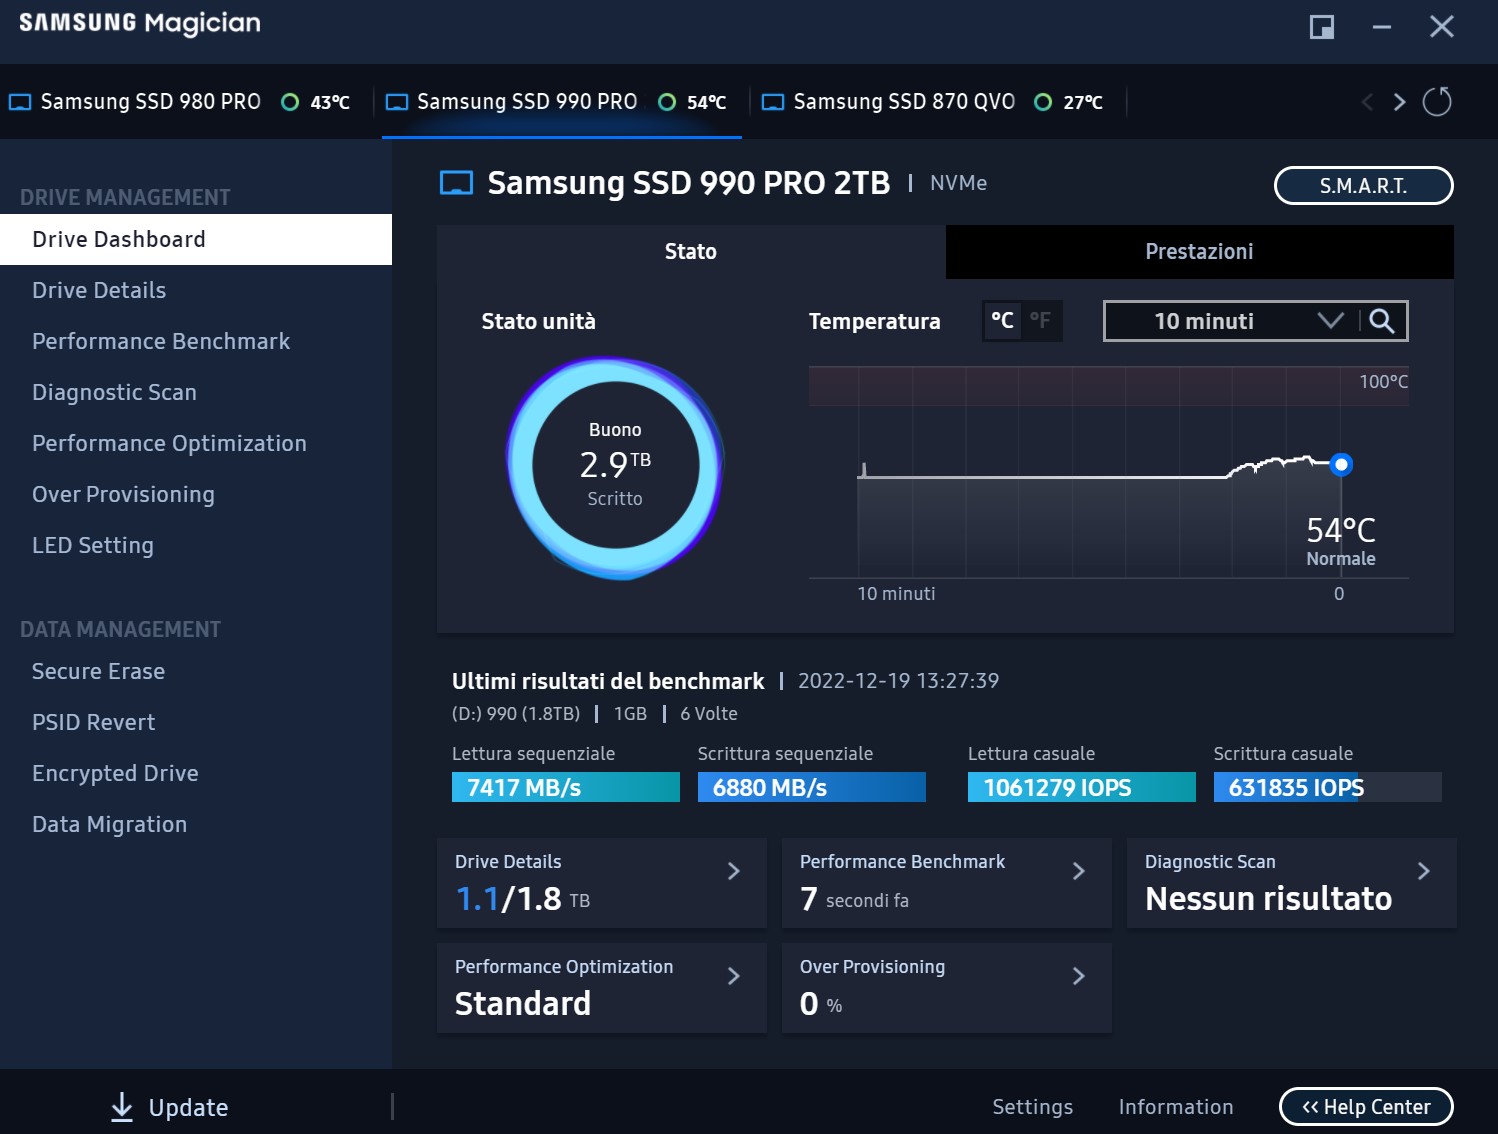The image size is (1498, 1134).
Task: Switch to the Prestazioni tab
Action: click(1199, 252)
